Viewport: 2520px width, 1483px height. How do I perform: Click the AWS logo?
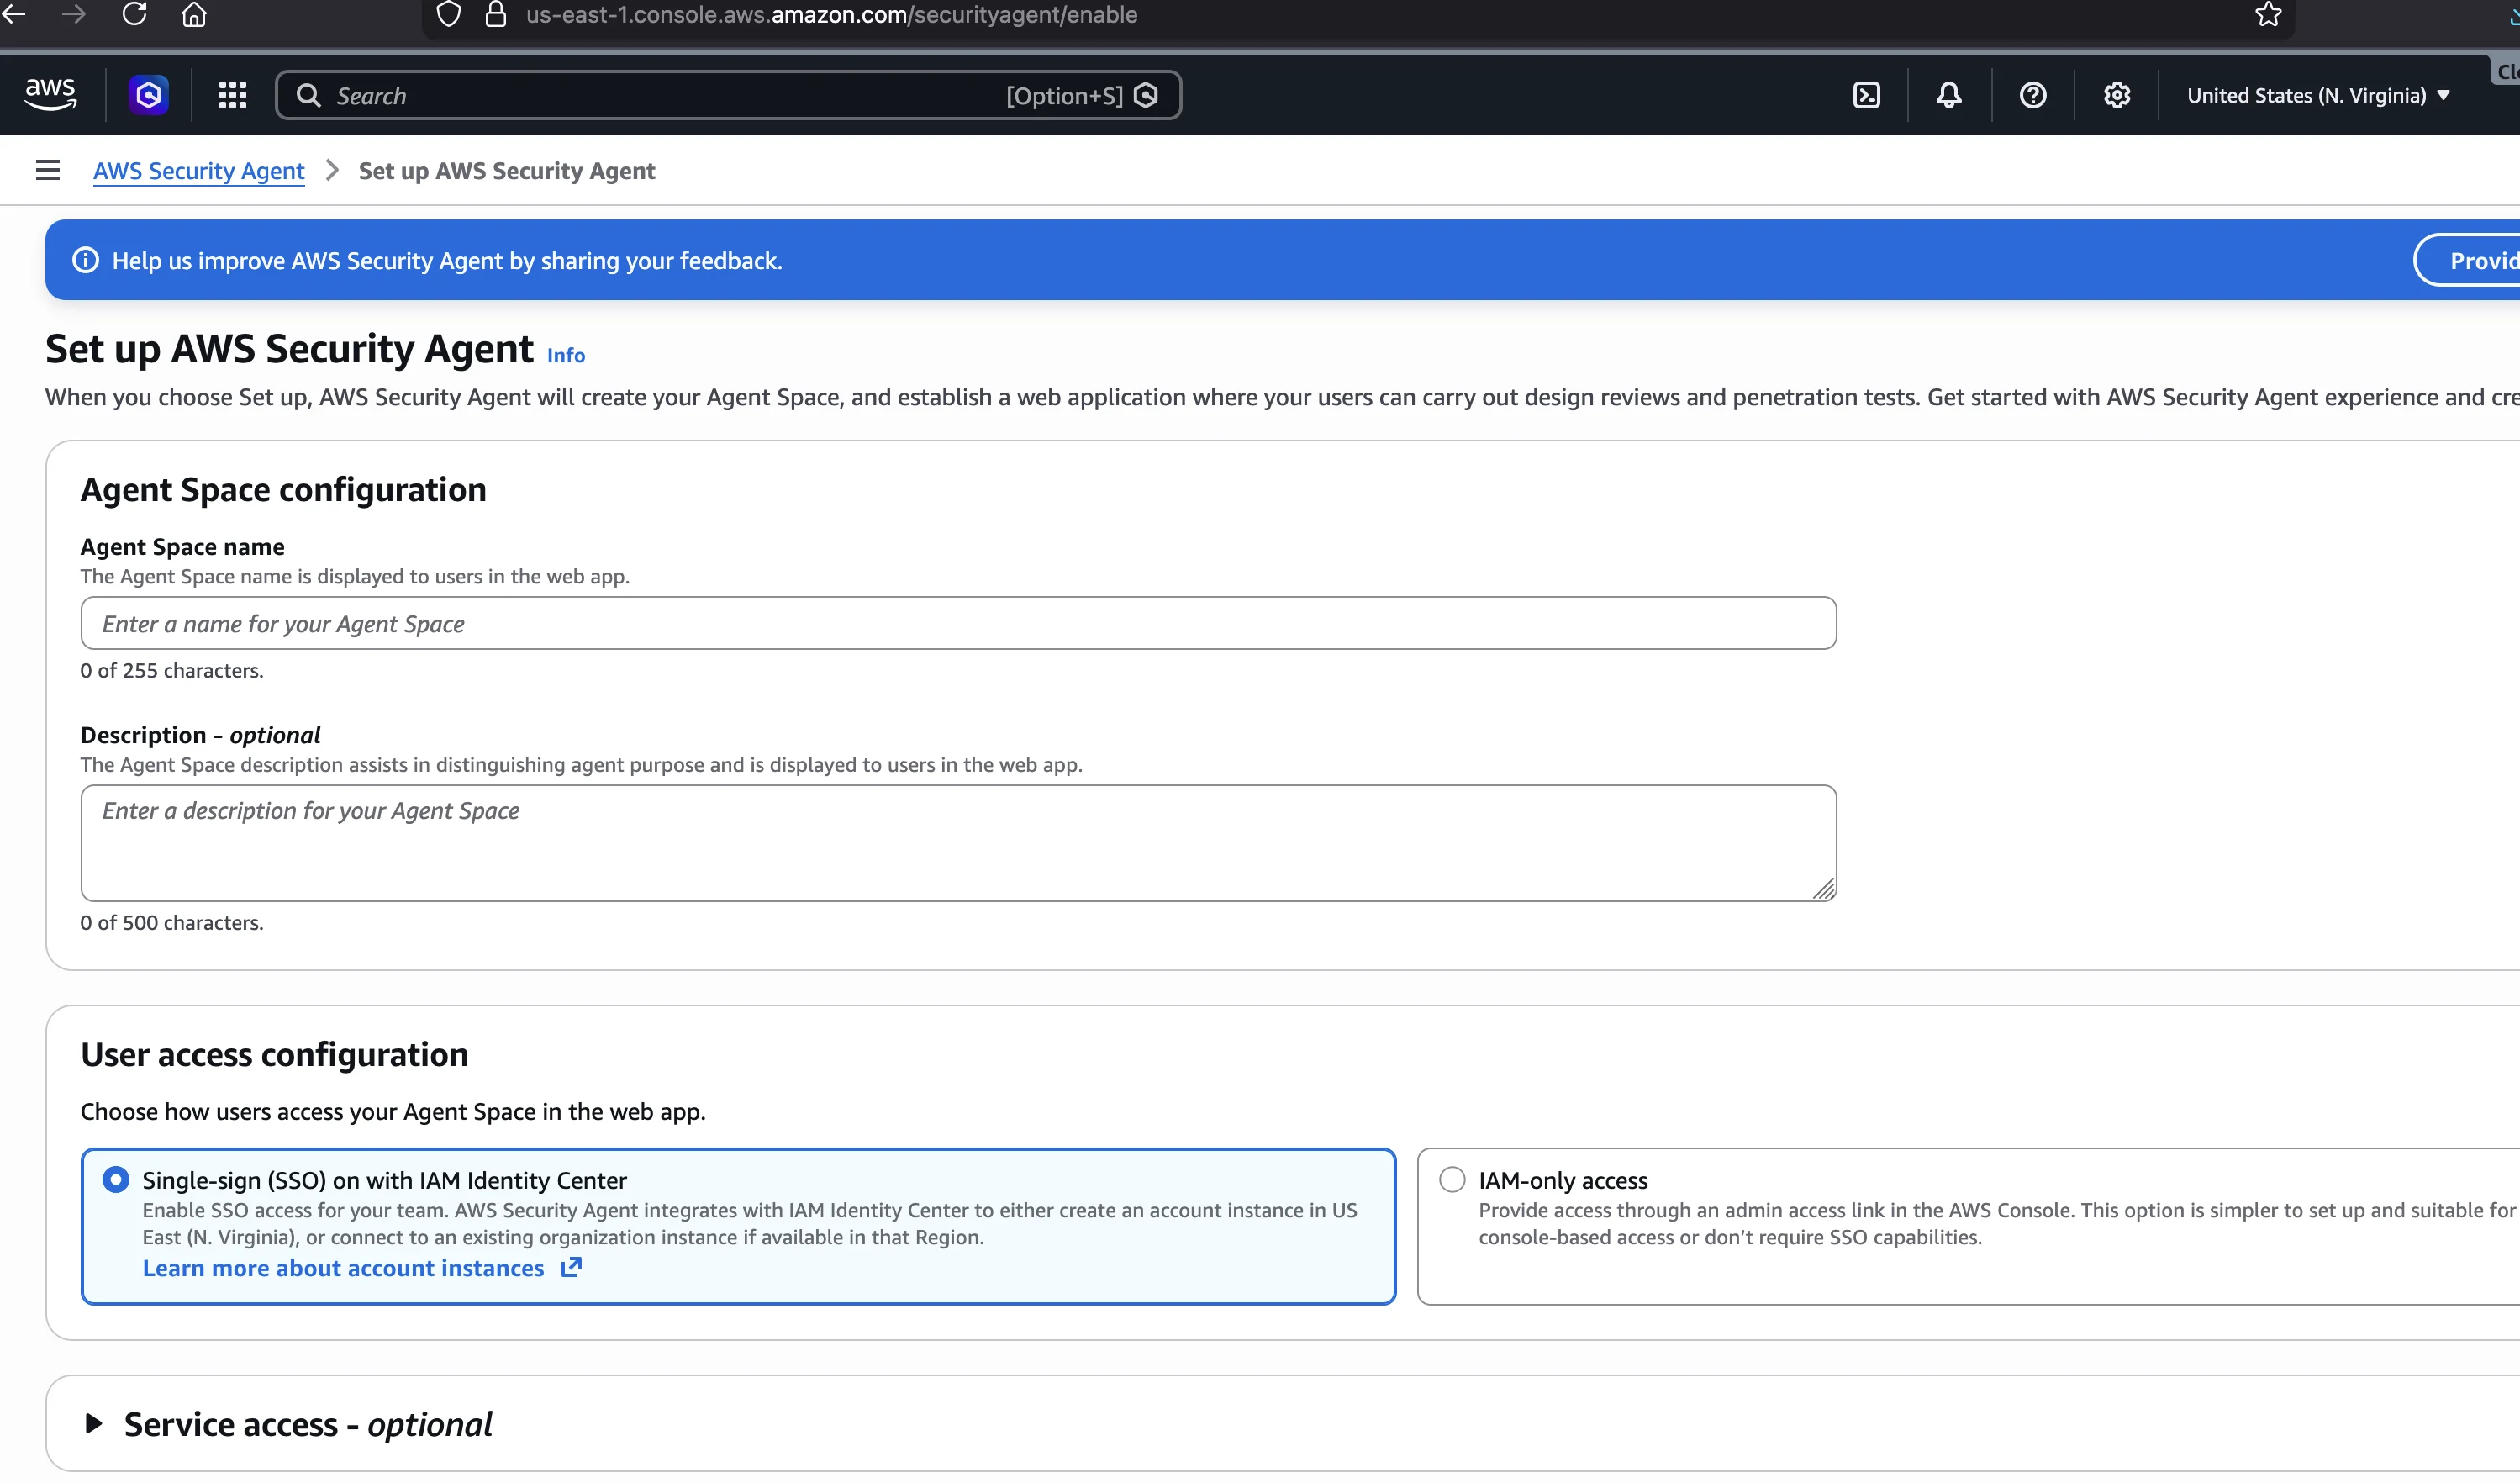point(50,95)
